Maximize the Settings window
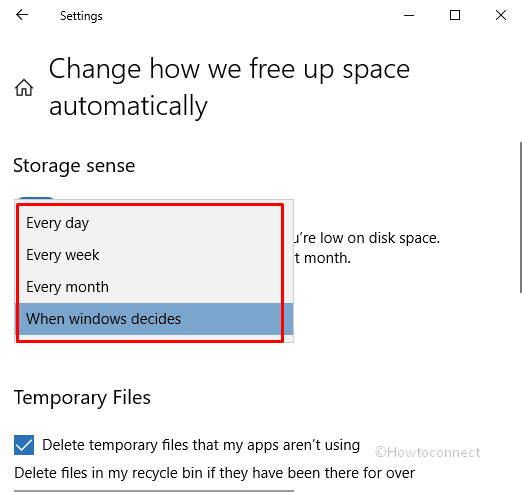 [x=455, y=15]
